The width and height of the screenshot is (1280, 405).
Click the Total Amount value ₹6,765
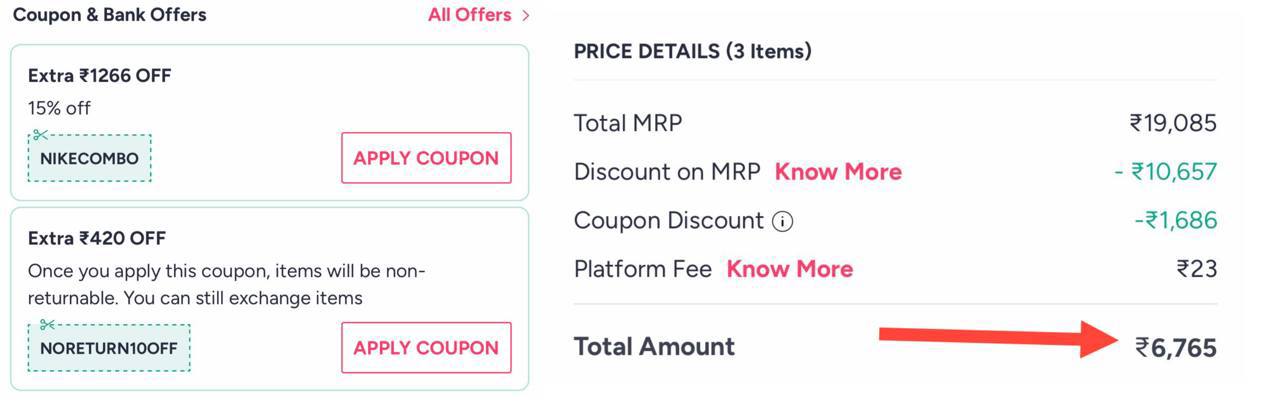pyautogui.click(x=1176, y=348)
